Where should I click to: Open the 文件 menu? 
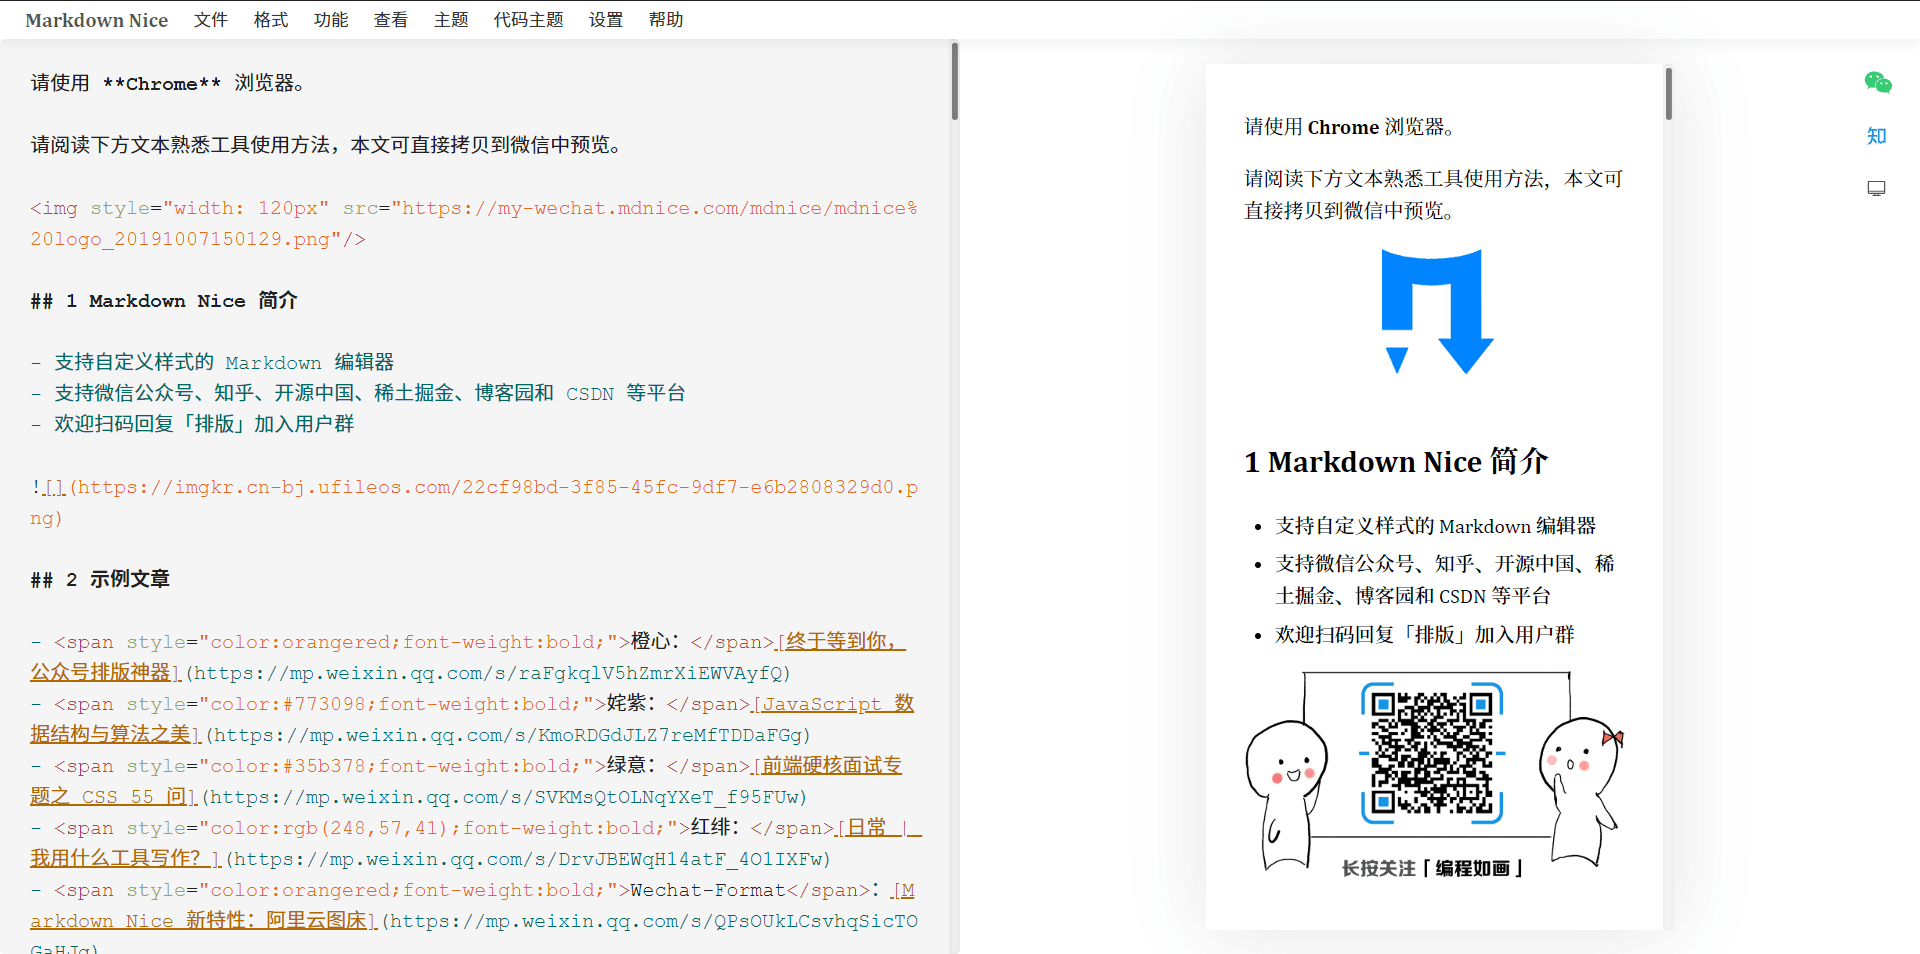pyautogui.click(x=211, y=20)
